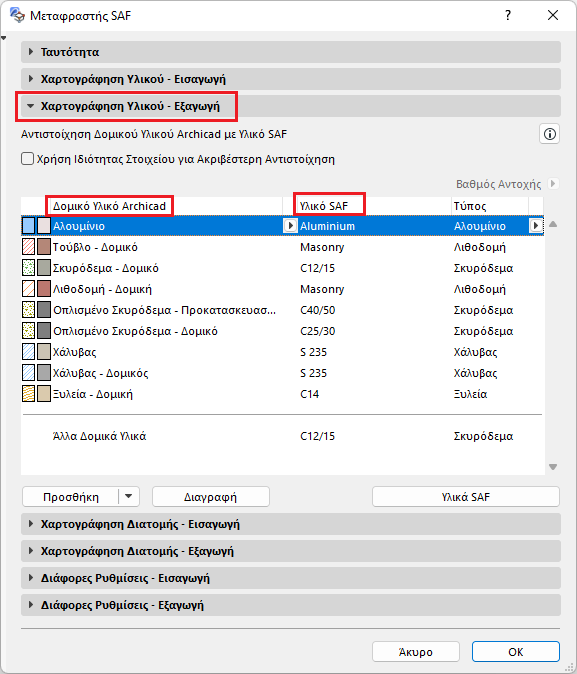Click C12/15 cell in Άλλα Δομικά Υλικά row

(x=317, y=436)
